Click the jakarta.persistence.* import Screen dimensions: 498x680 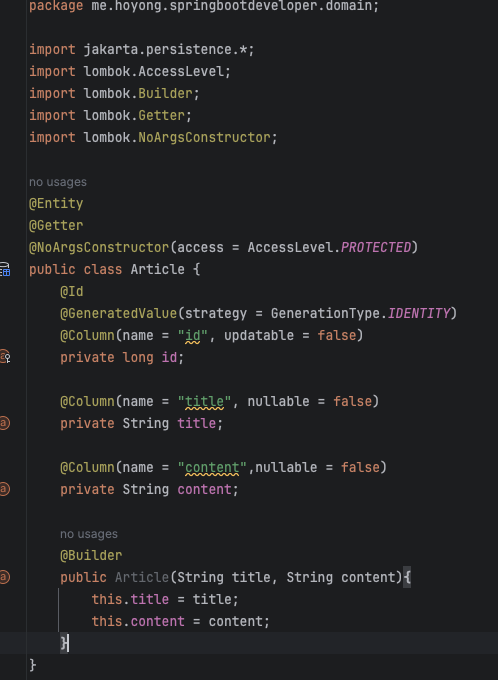[165, 49]
